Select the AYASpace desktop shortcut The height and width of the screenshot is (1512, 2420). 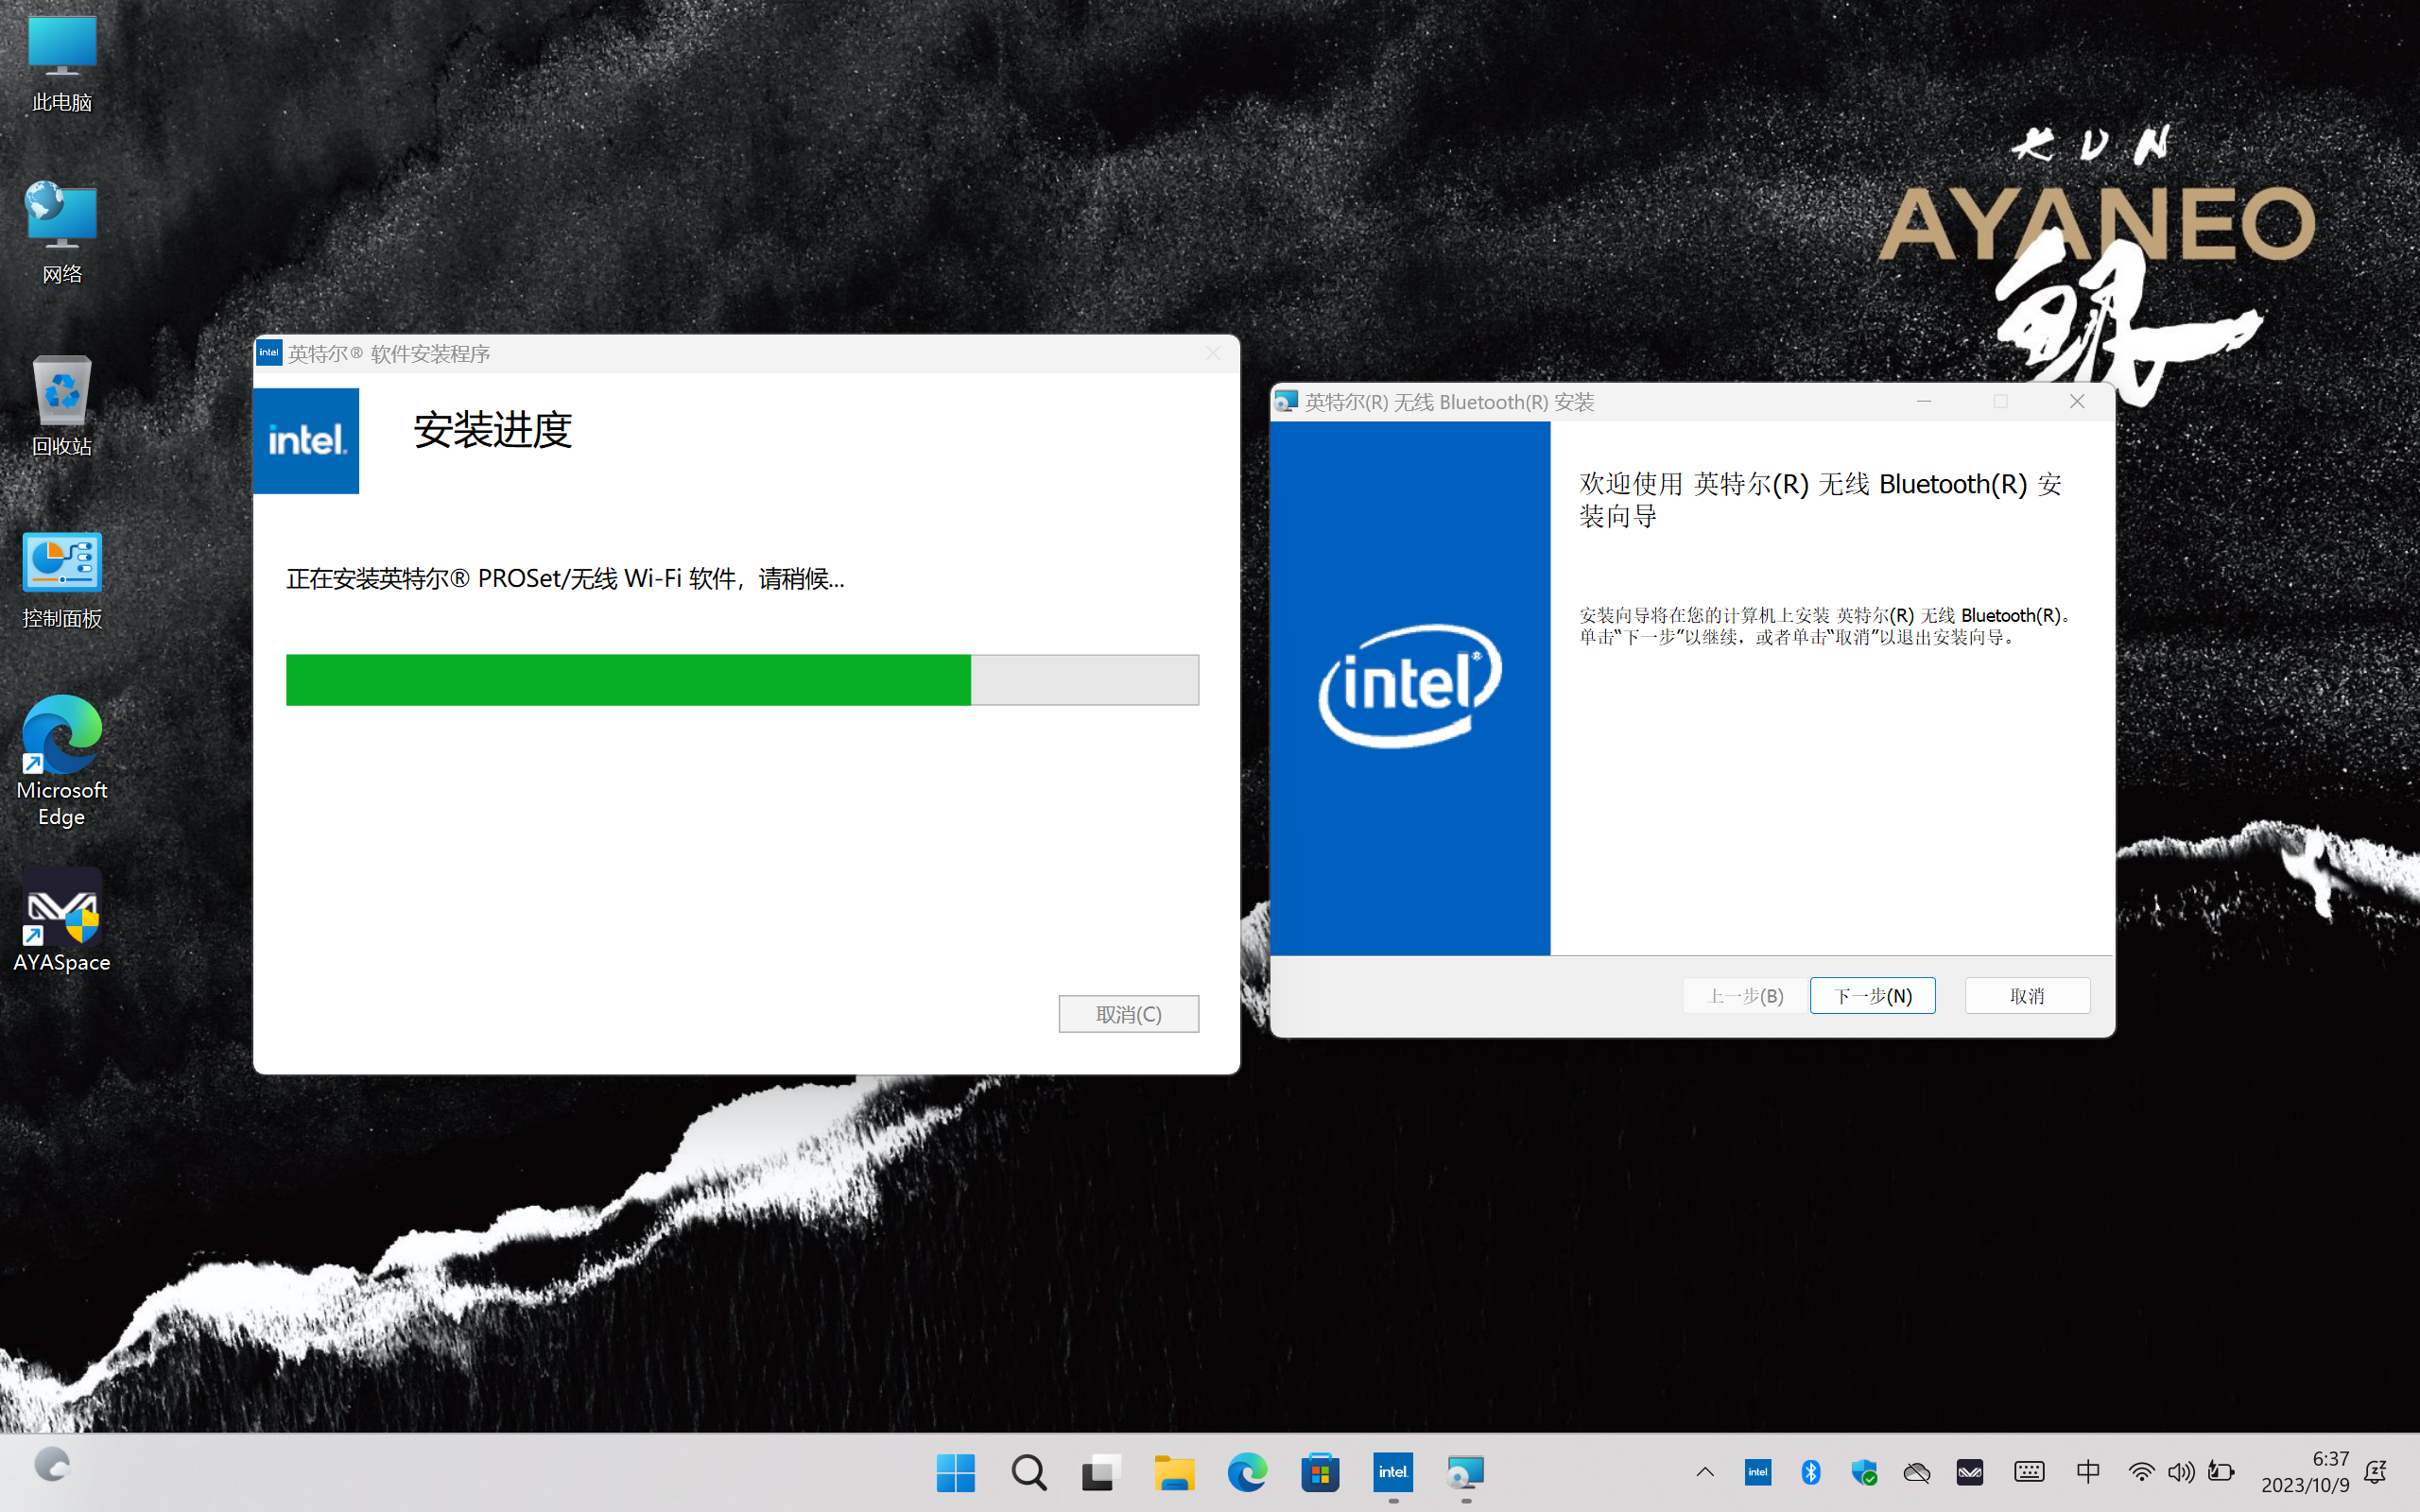click(62, 920)
